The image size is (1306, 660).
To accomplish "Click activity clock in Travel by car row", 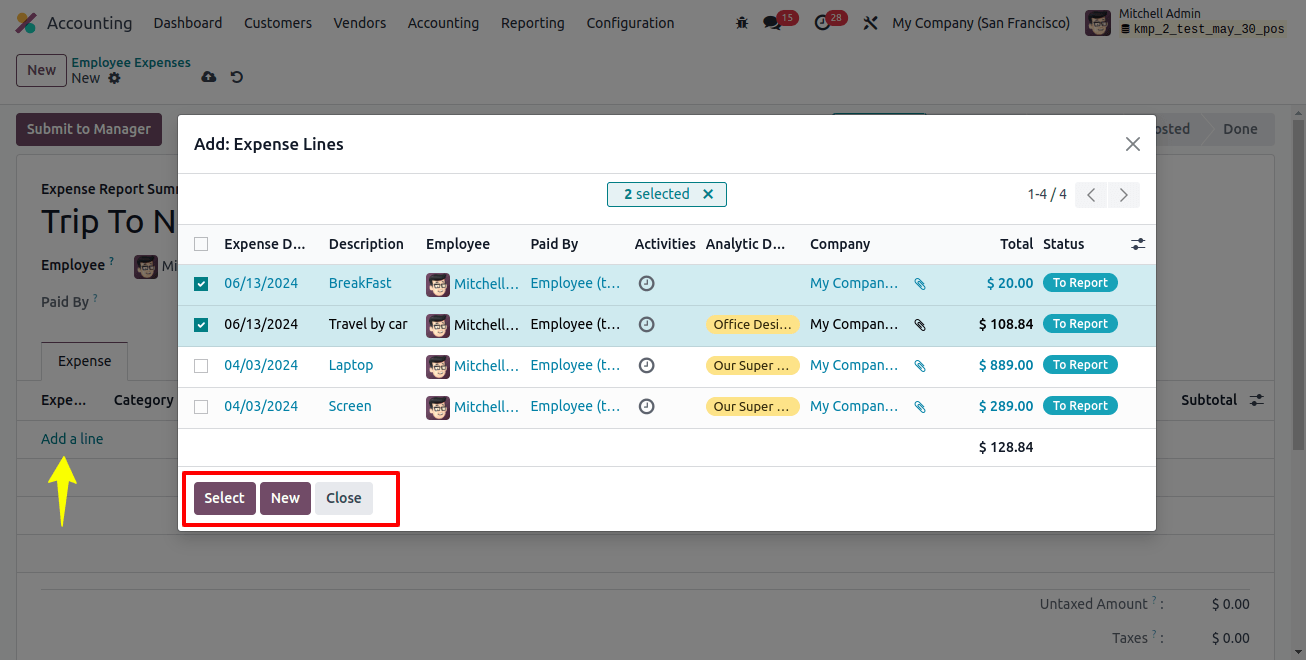I will (x=647, y=324).
